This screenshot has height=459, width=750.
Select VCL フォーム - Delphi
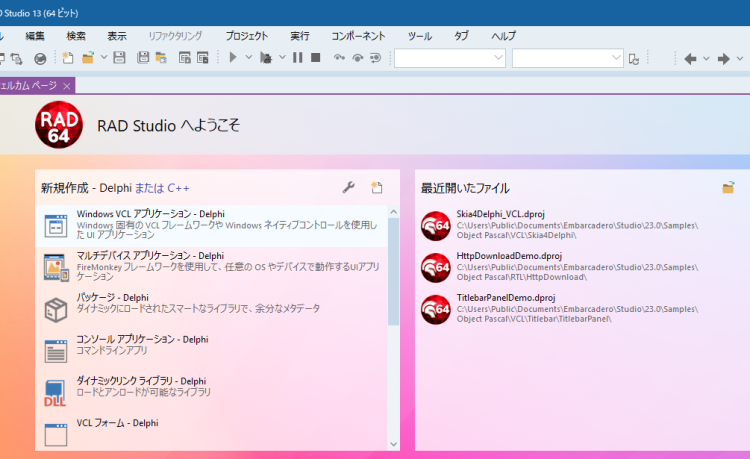(x=211, y=434)
